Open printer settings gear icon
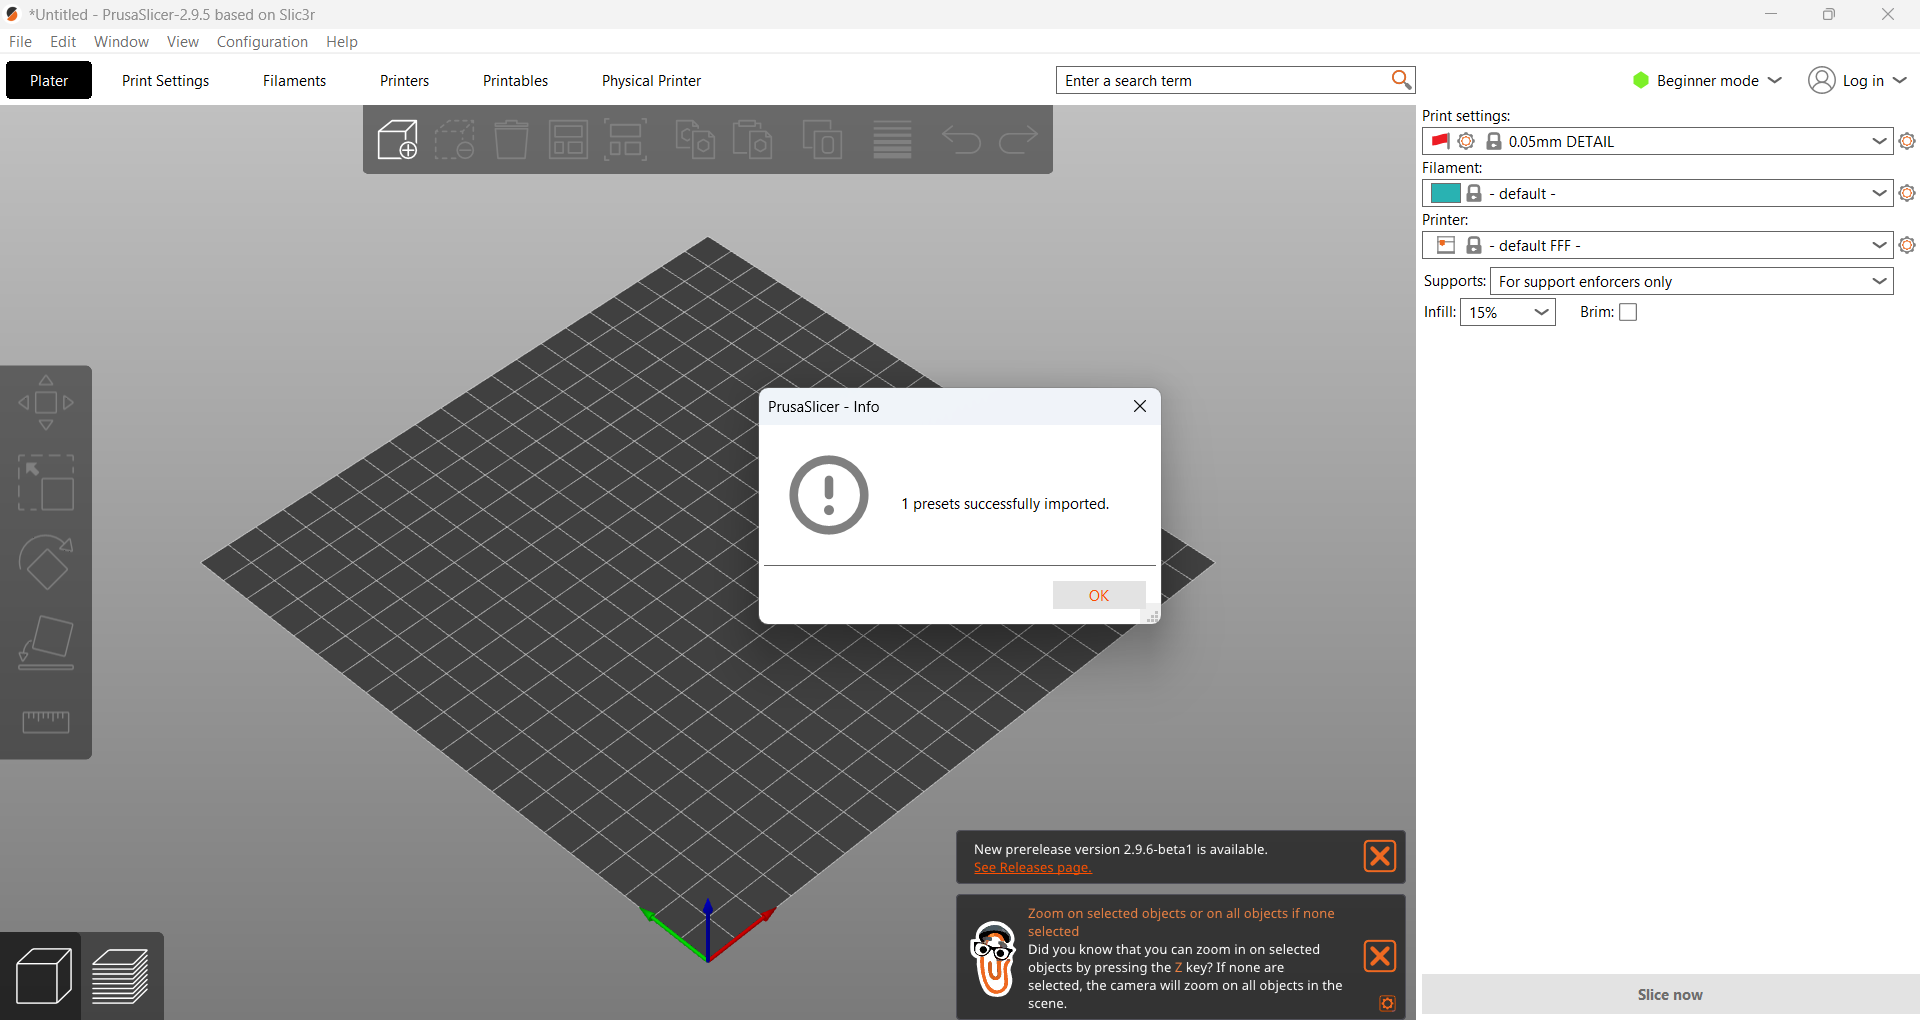 tap(1907, 245)
